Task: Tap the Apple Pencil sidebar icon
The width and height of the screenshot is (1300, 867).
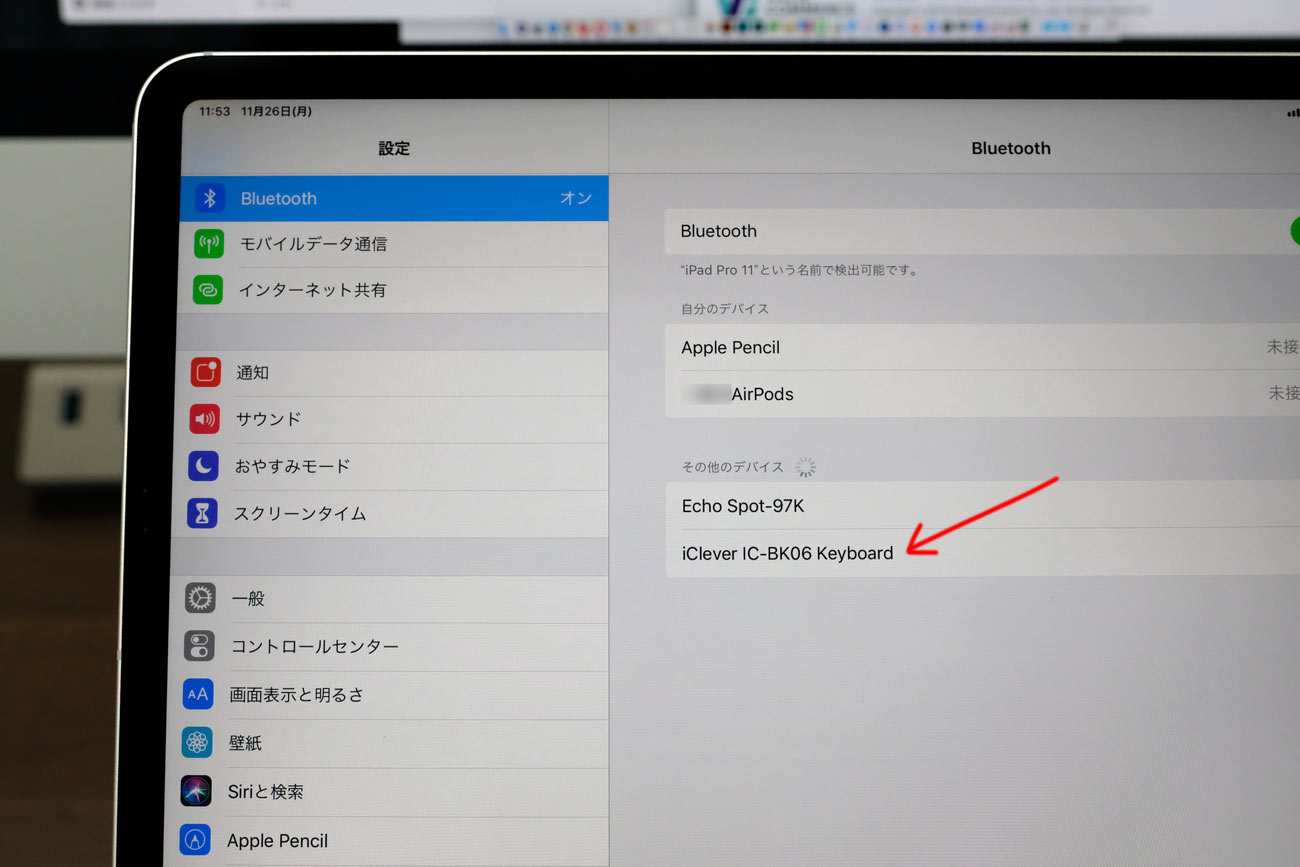Action: coord(195,840)
